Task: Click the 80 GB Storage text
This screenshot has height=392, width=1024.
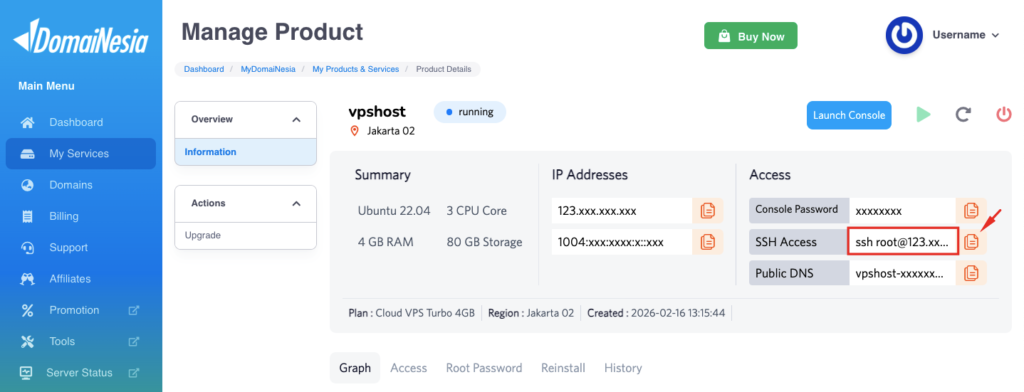Action: pos(485,242)
